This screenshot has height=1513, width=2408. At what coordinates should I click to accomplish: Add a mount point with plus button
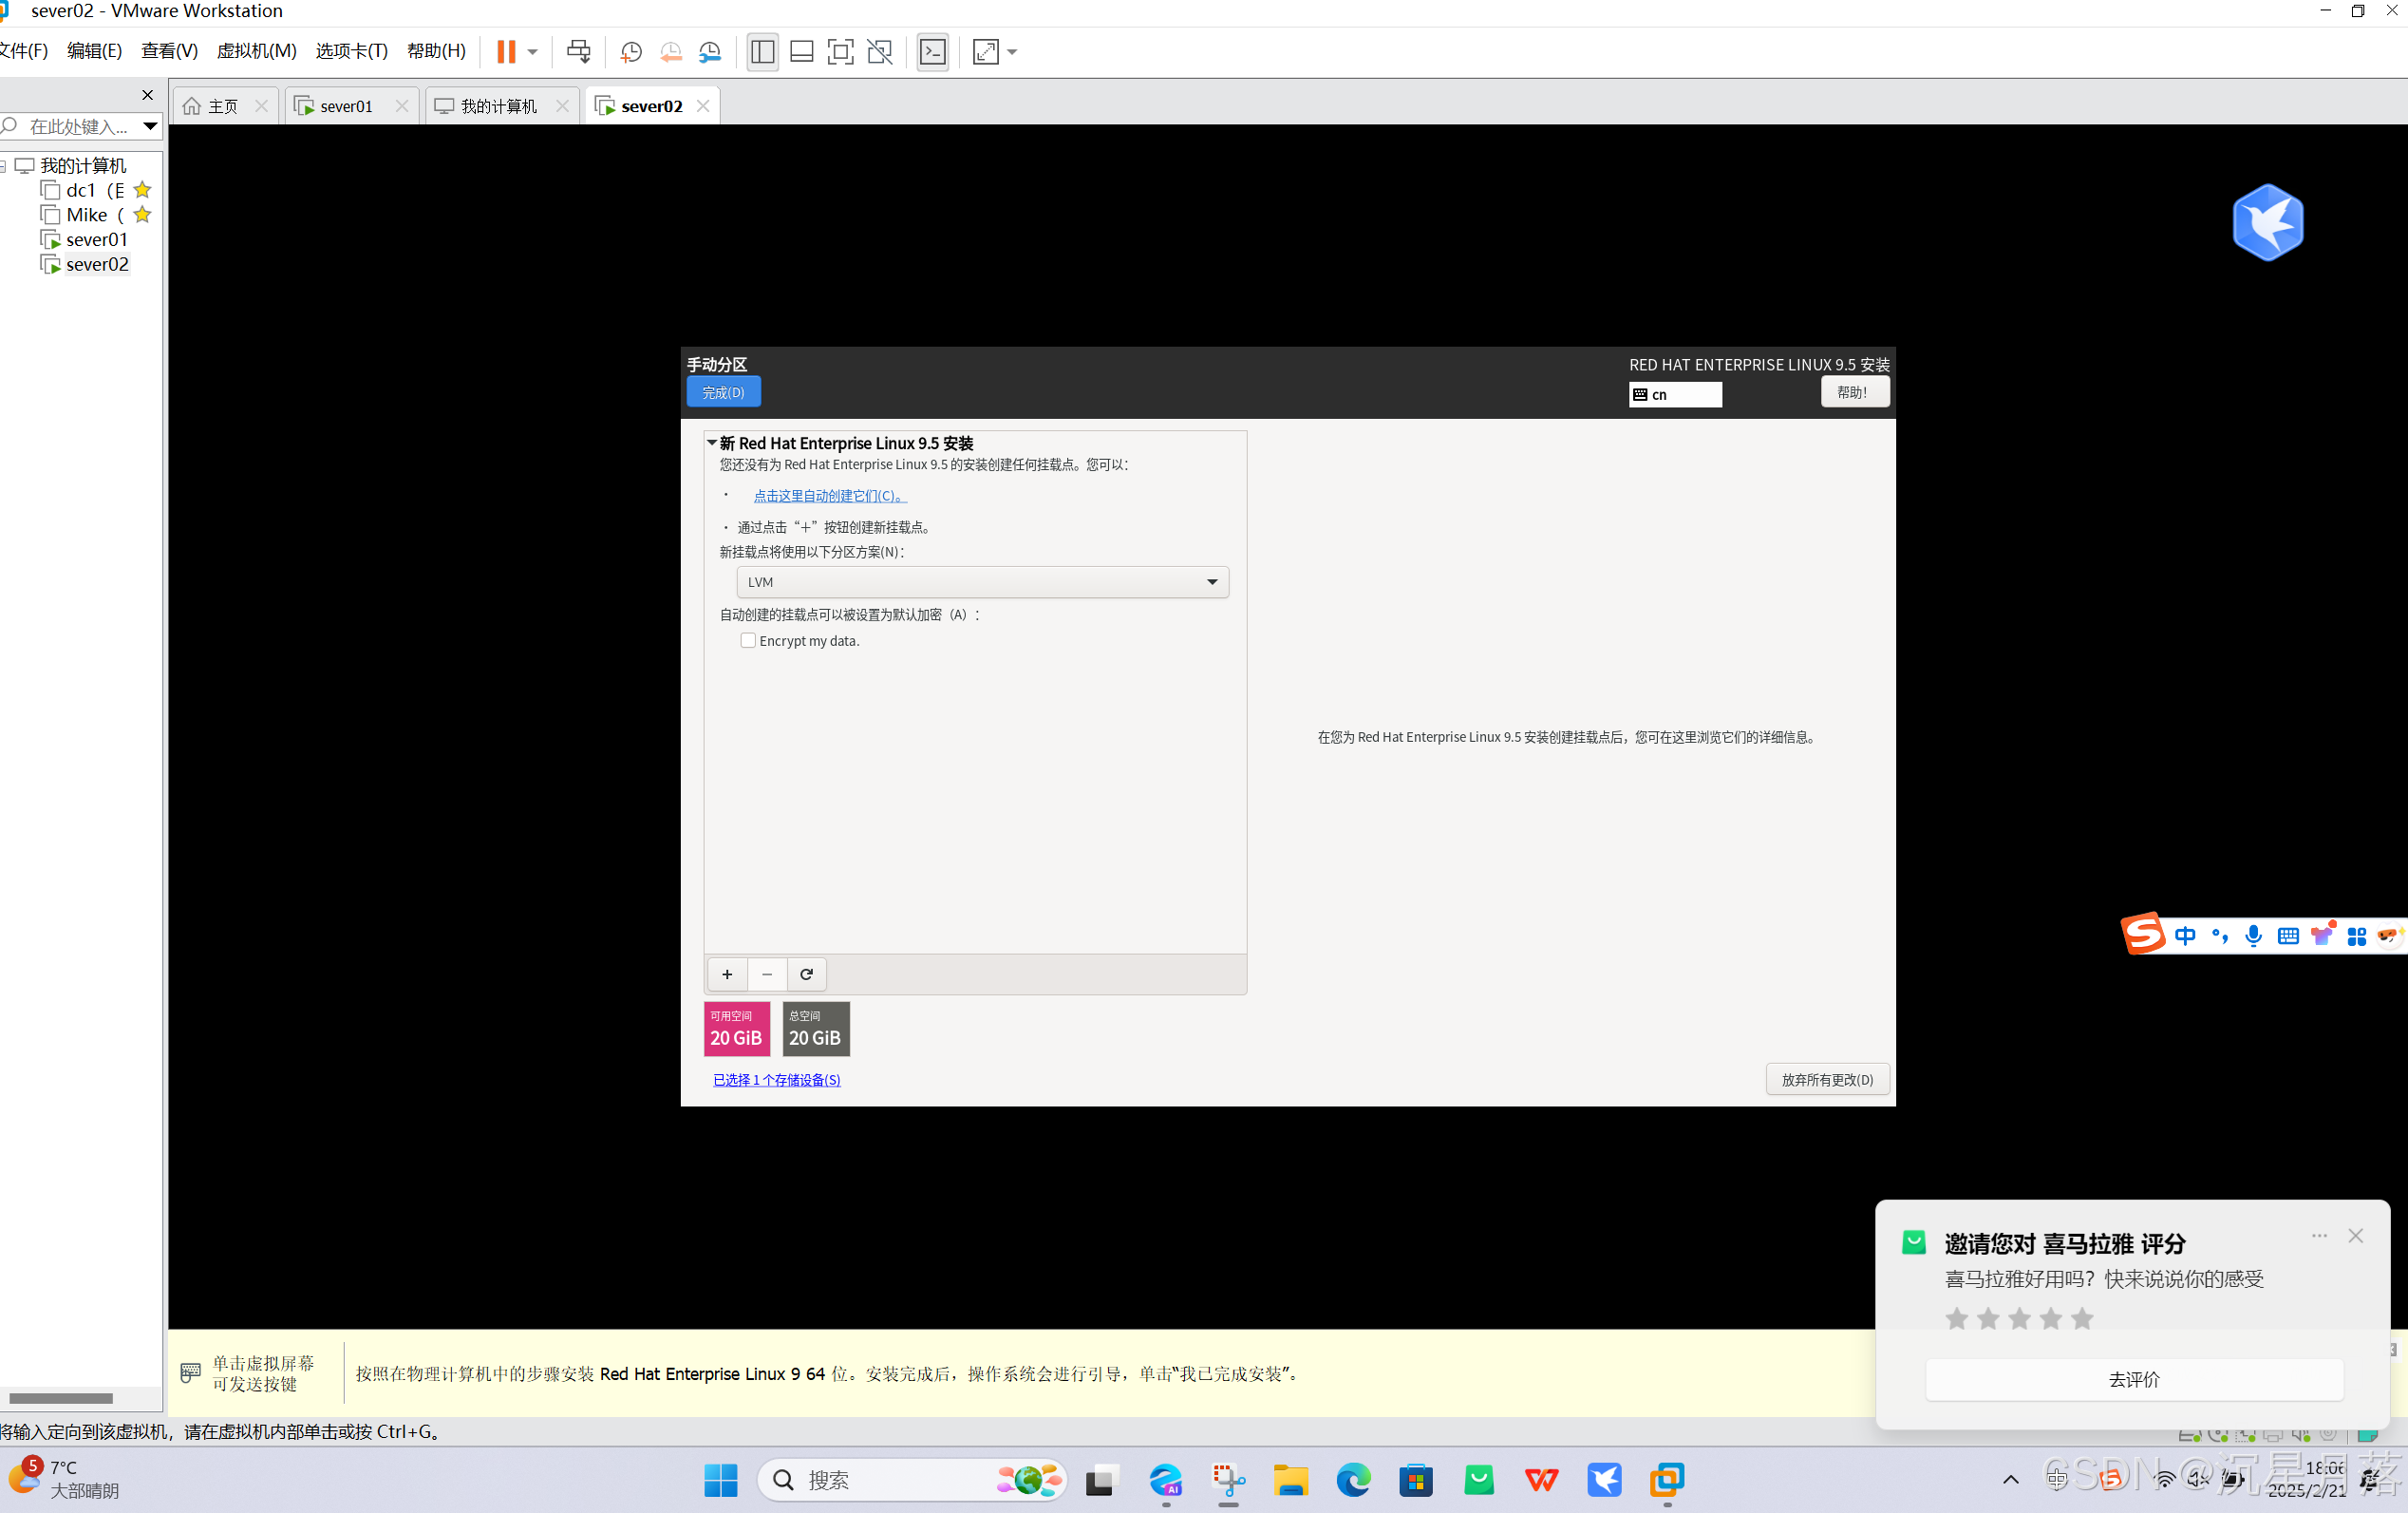727,974
